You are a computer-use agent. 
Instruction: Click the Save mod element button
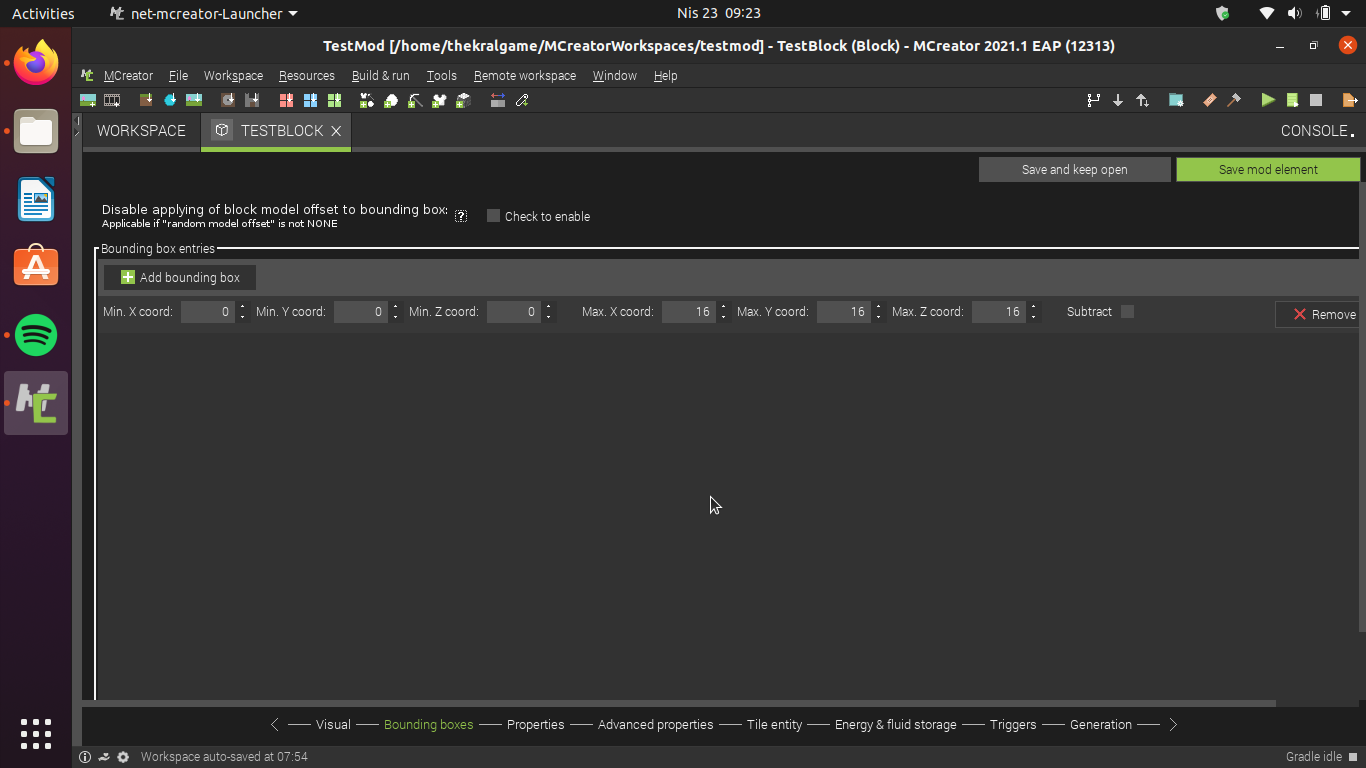pos(1268,169)
